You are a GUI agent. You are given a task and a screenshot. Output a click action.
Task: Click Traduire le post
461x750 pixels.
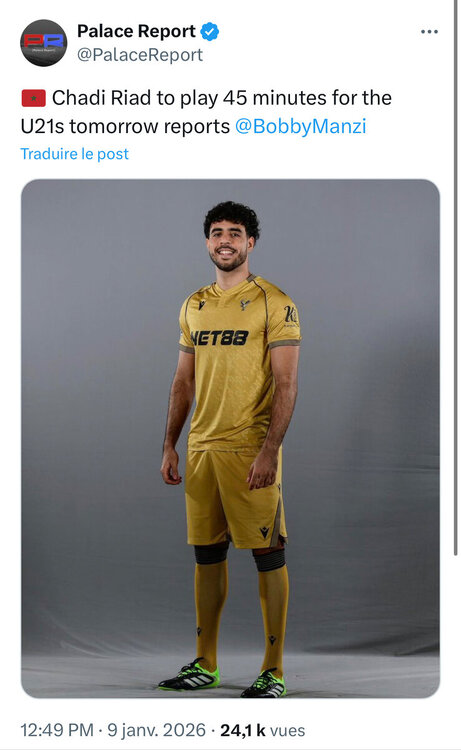[75, 154]
